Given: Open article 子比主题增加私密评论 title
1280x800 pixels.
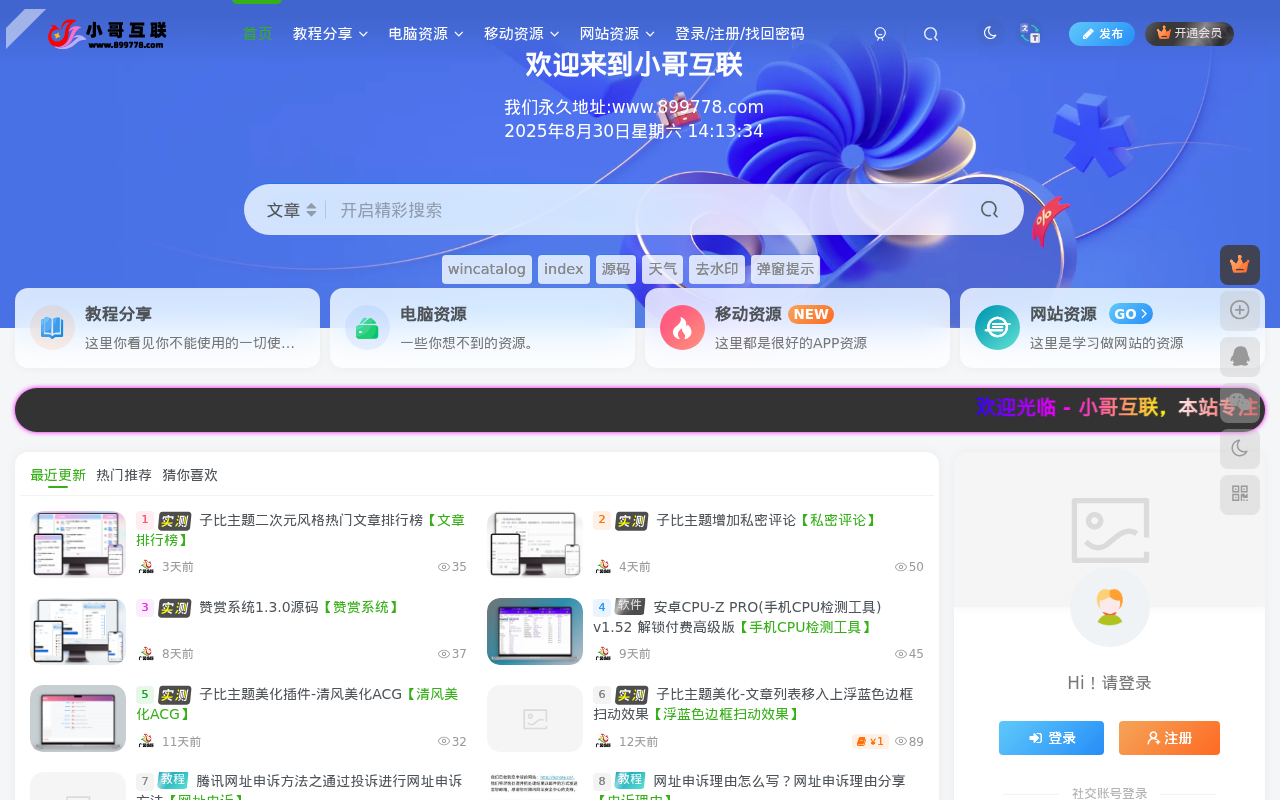Looking at the screenshot, I should [768, 520].
